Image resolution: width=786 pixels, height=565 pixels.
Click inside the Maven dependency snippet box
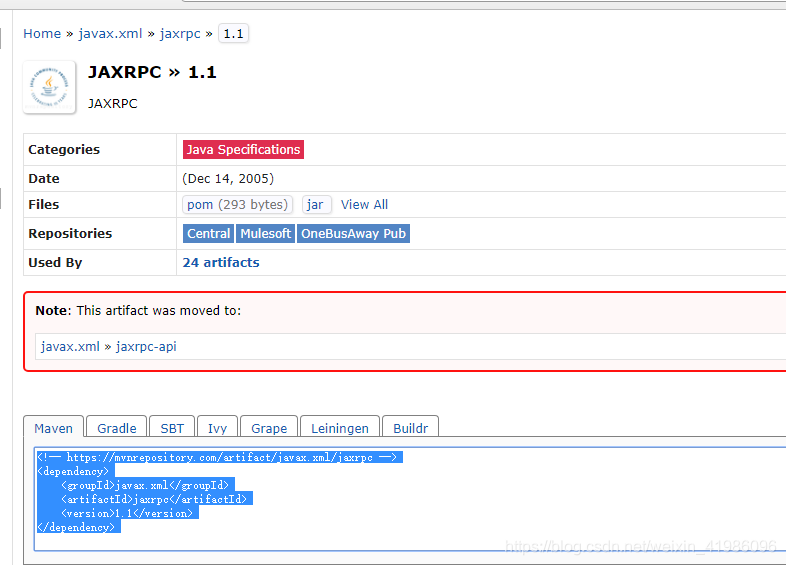410,499
